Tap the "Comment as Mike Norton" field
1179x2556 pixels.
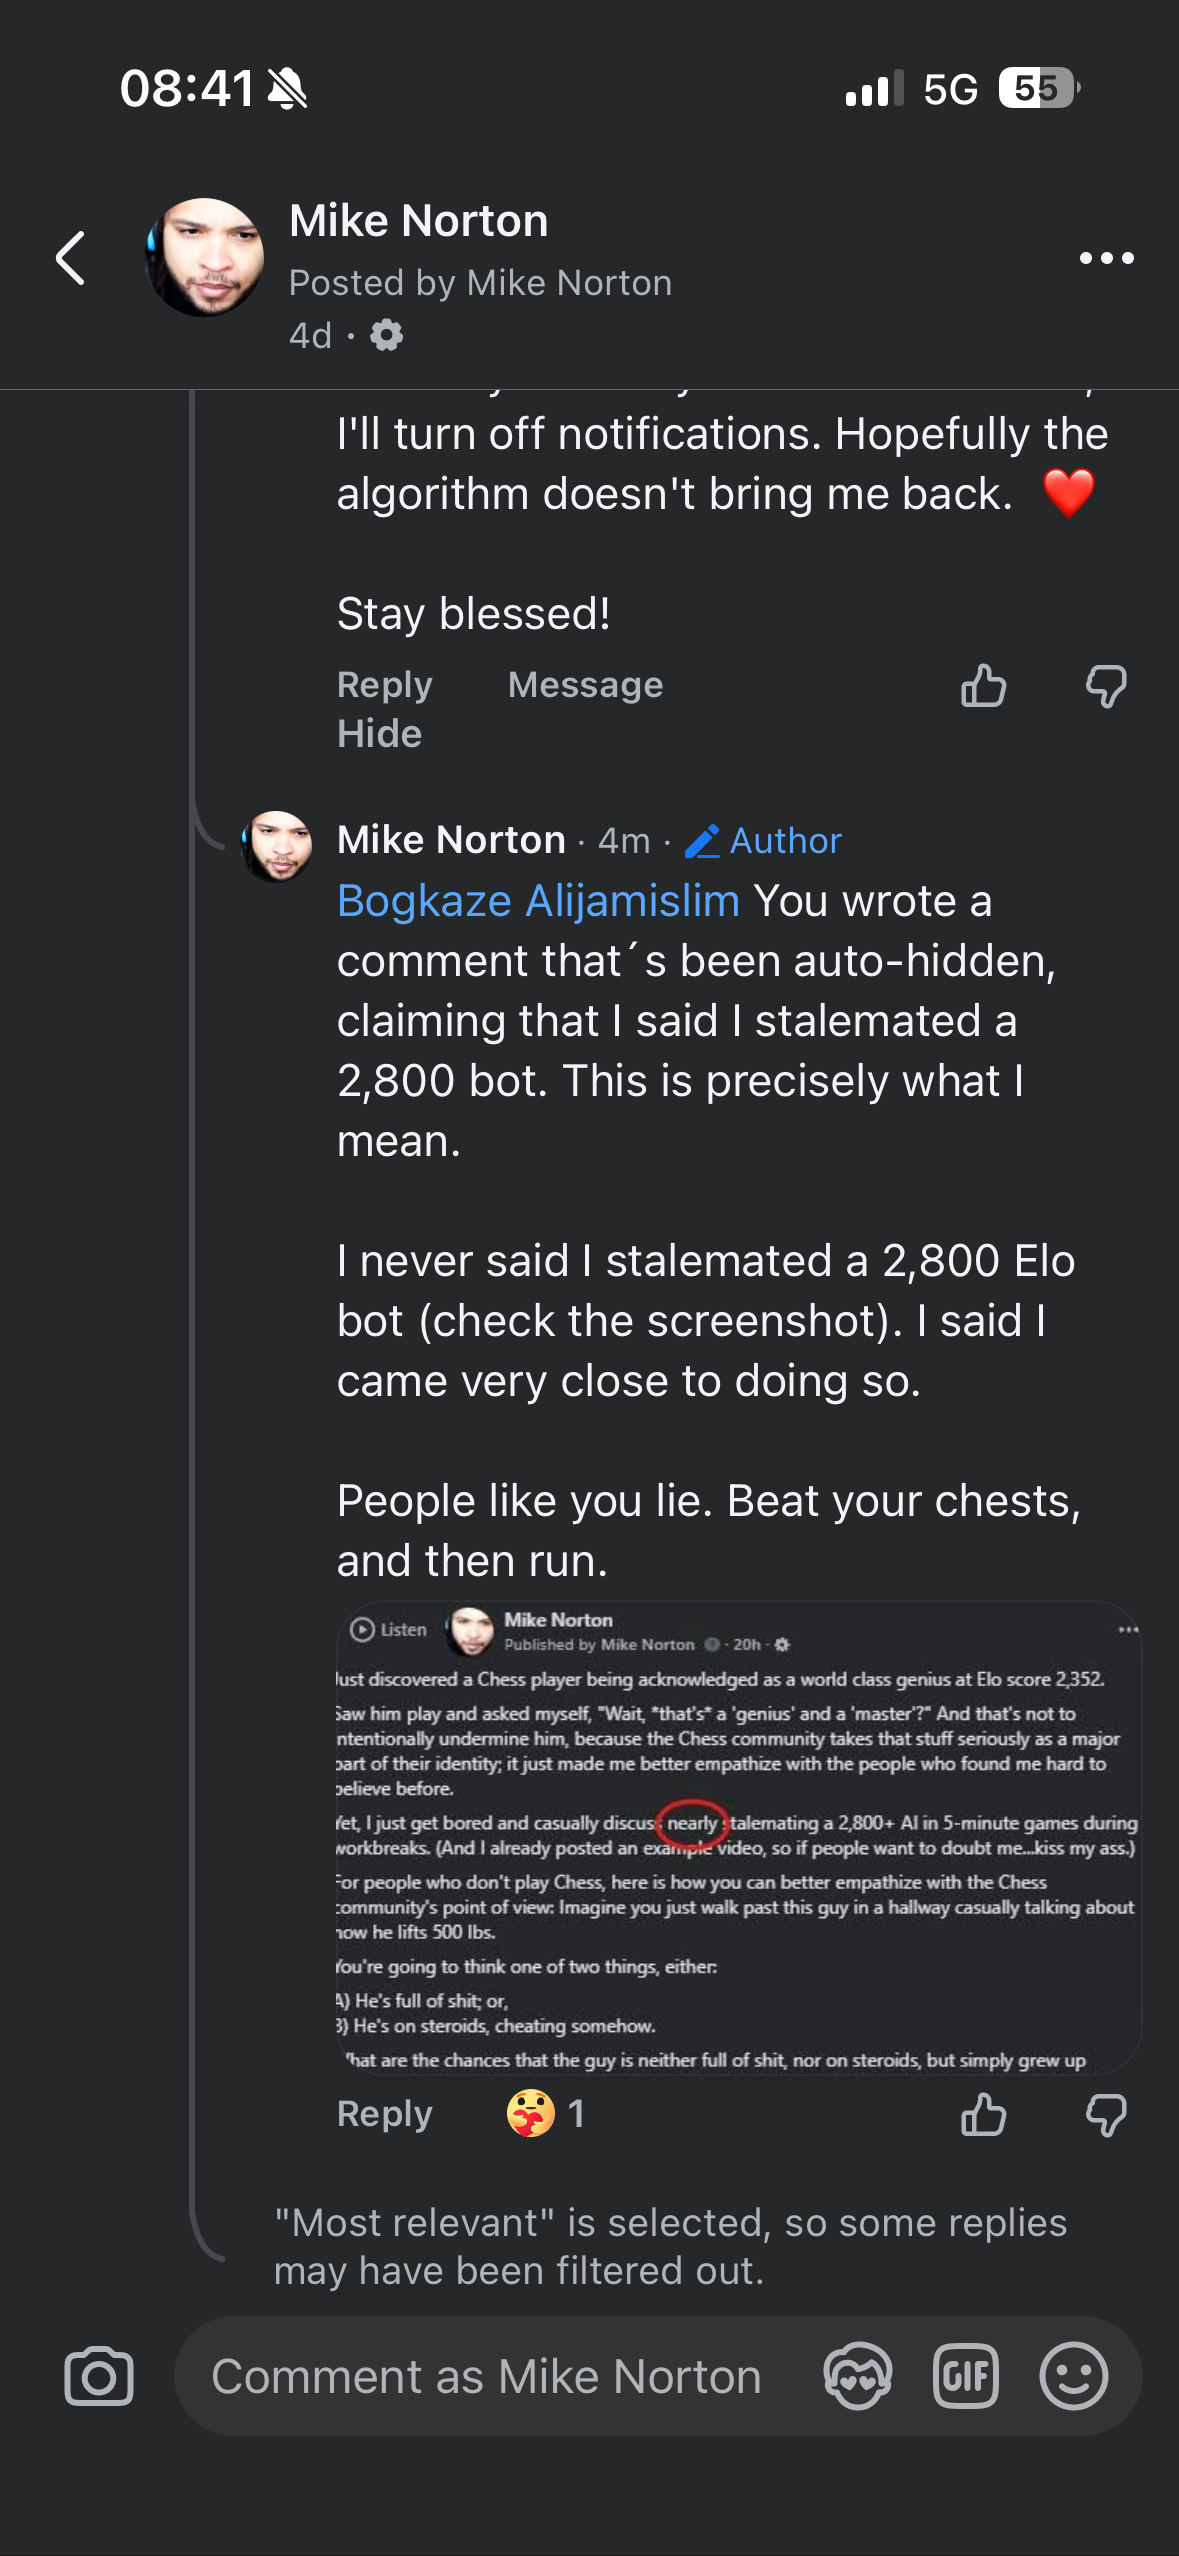tap(486, 2376)
